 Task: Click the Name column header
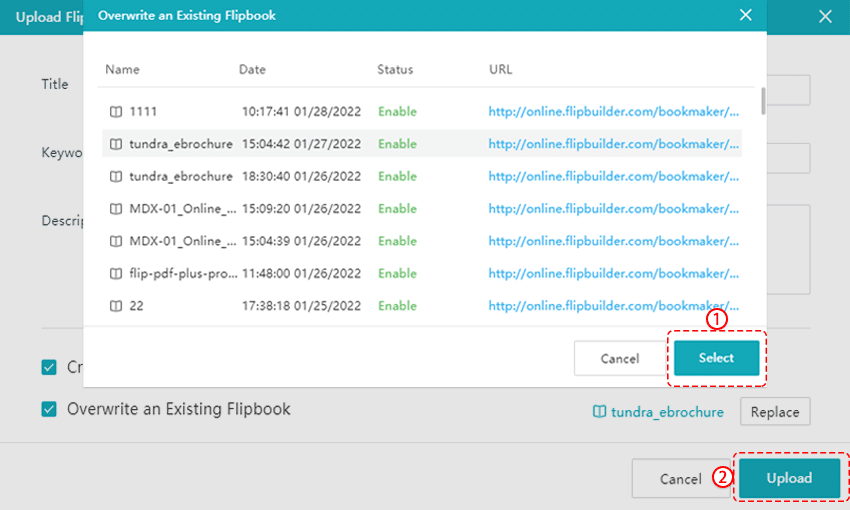(122, 69)
